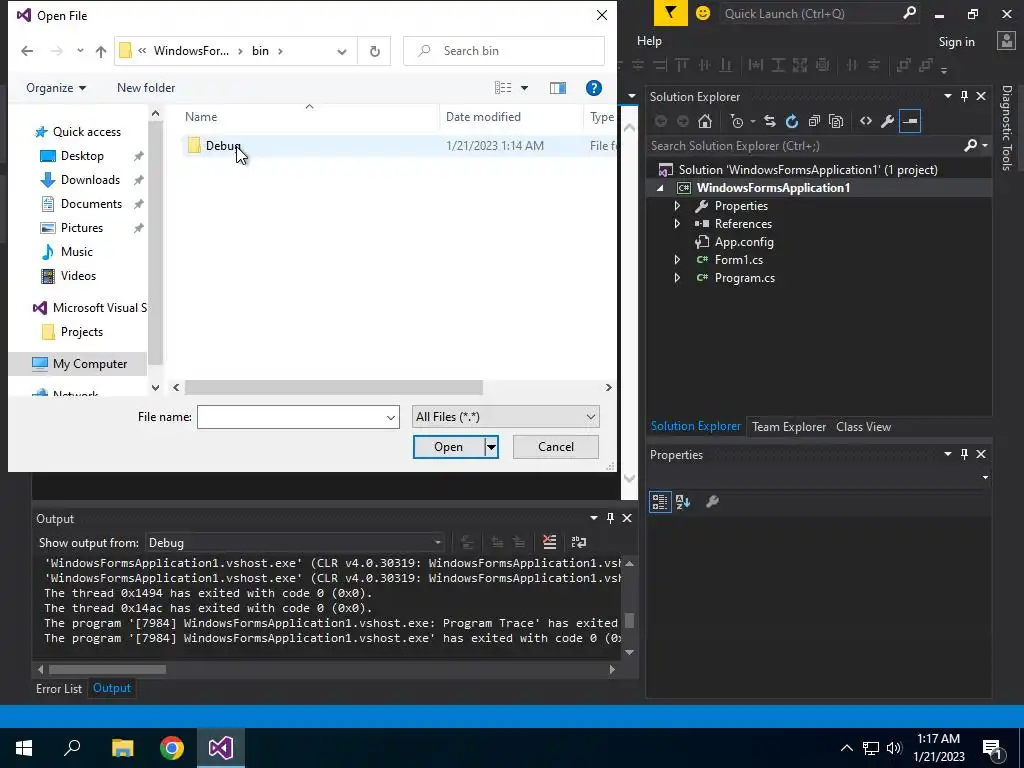The height and width of the screenshot is (768, 1024).
Task: Click the notifications flag icon in title bar
Action: coord(671,13)
